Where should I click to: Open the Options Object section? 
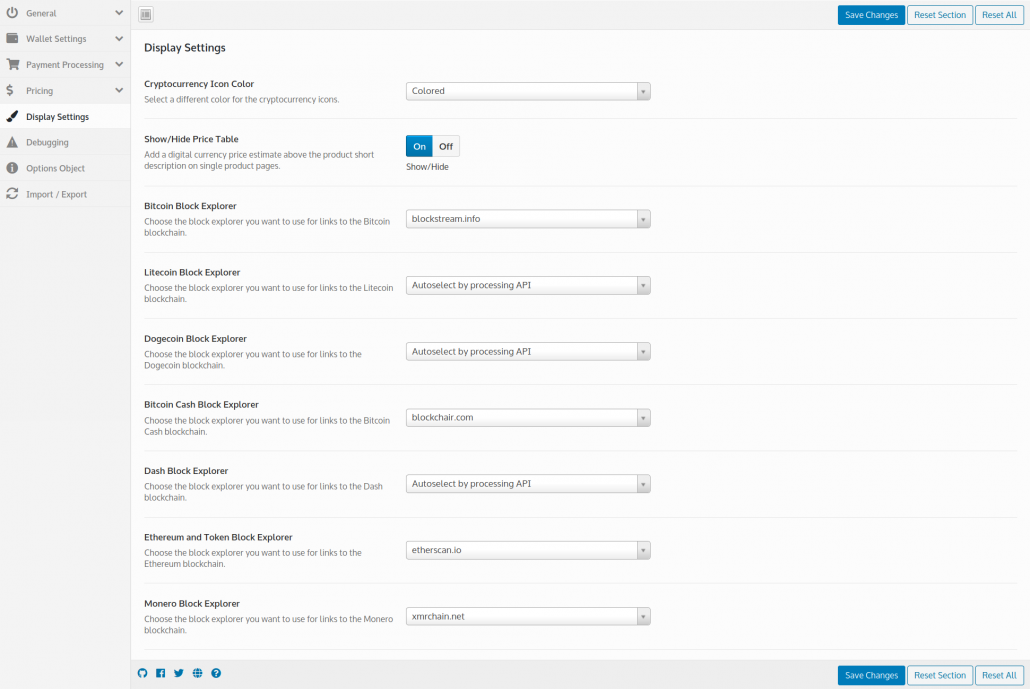pos(65,168)
